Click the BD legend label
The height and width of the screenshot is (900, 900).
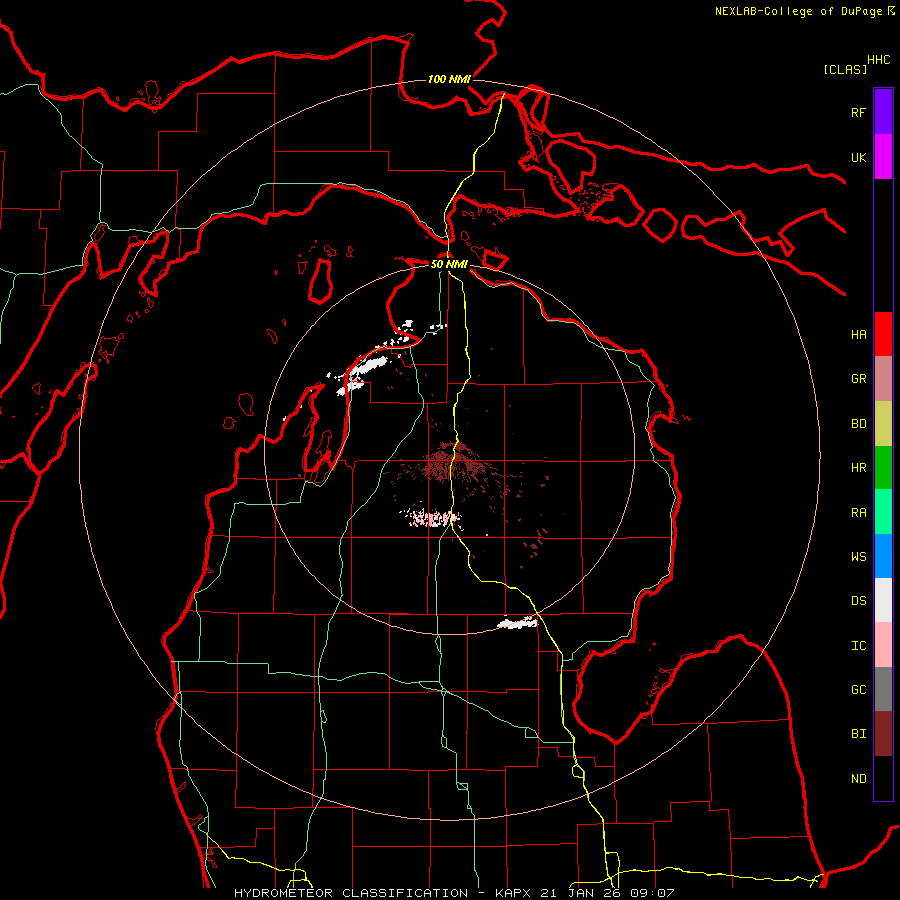tap(859, 424)
